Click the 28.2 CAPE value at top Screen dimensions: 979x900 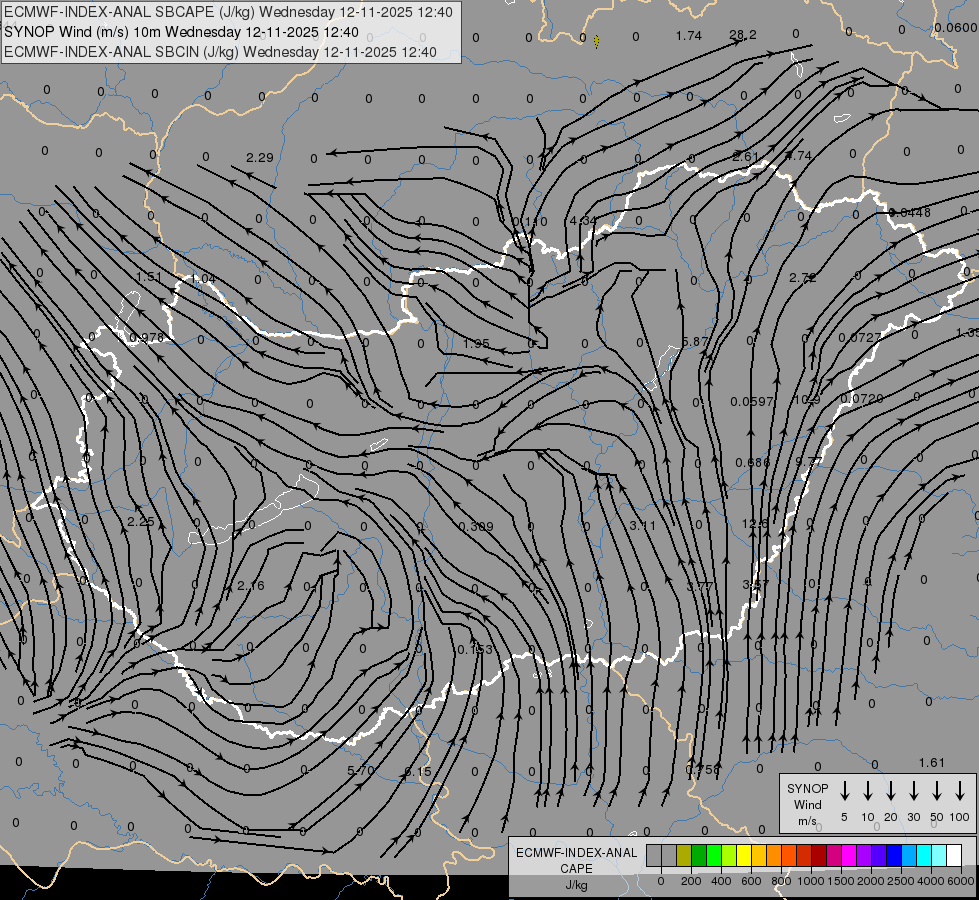743,34
